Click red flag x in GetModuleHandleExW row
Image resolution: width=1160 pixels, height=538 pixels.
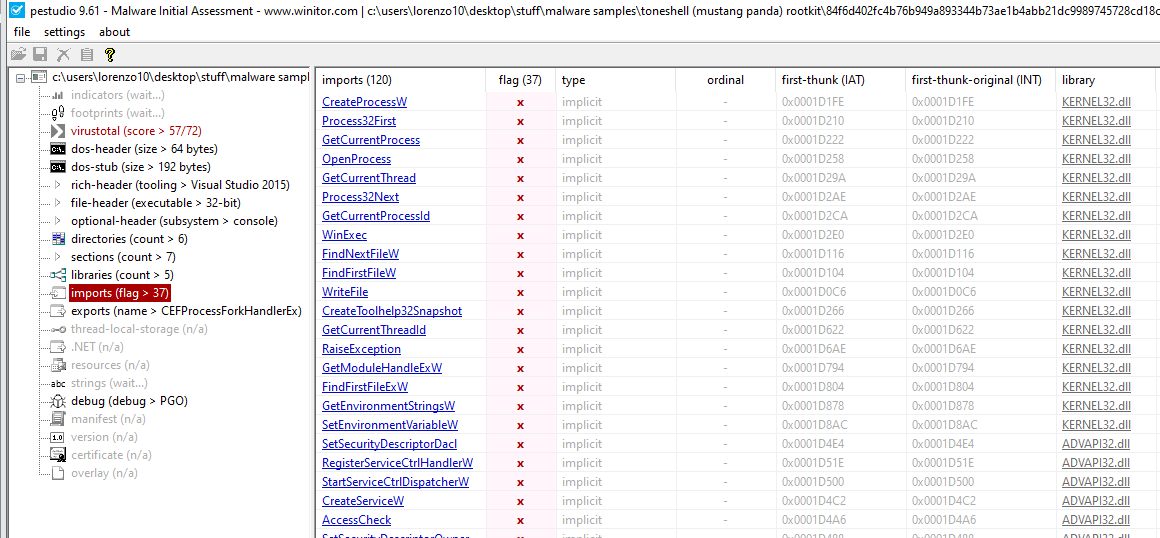pyautogui.click(x=521, y=368)
